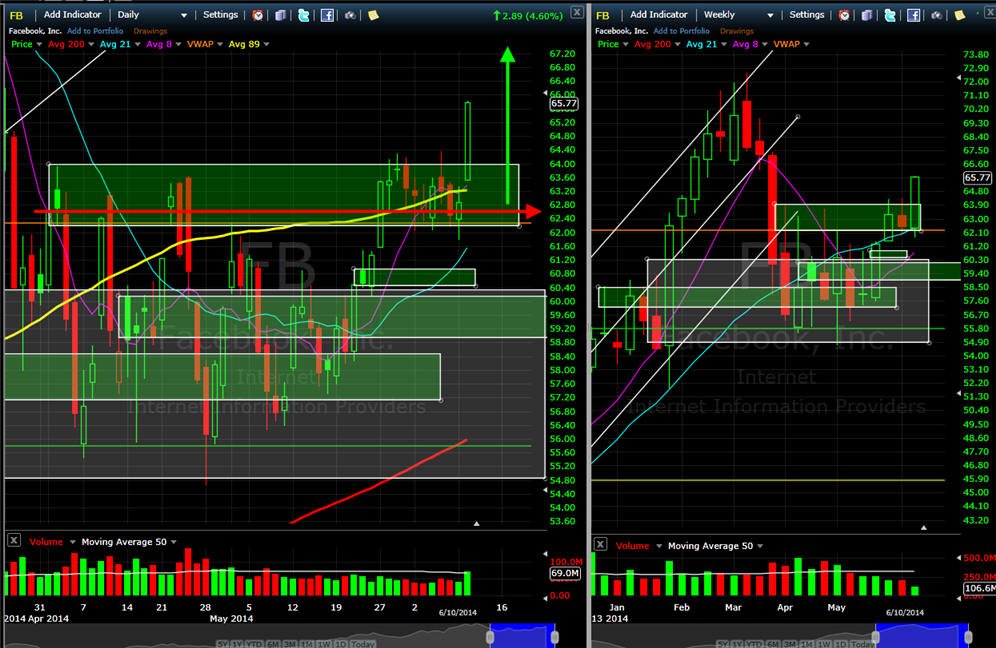The width and height of the screenshot is (996, 648).
Task: Click the 69.0M volume label in Daily chart
Action: tap(565, 573)
